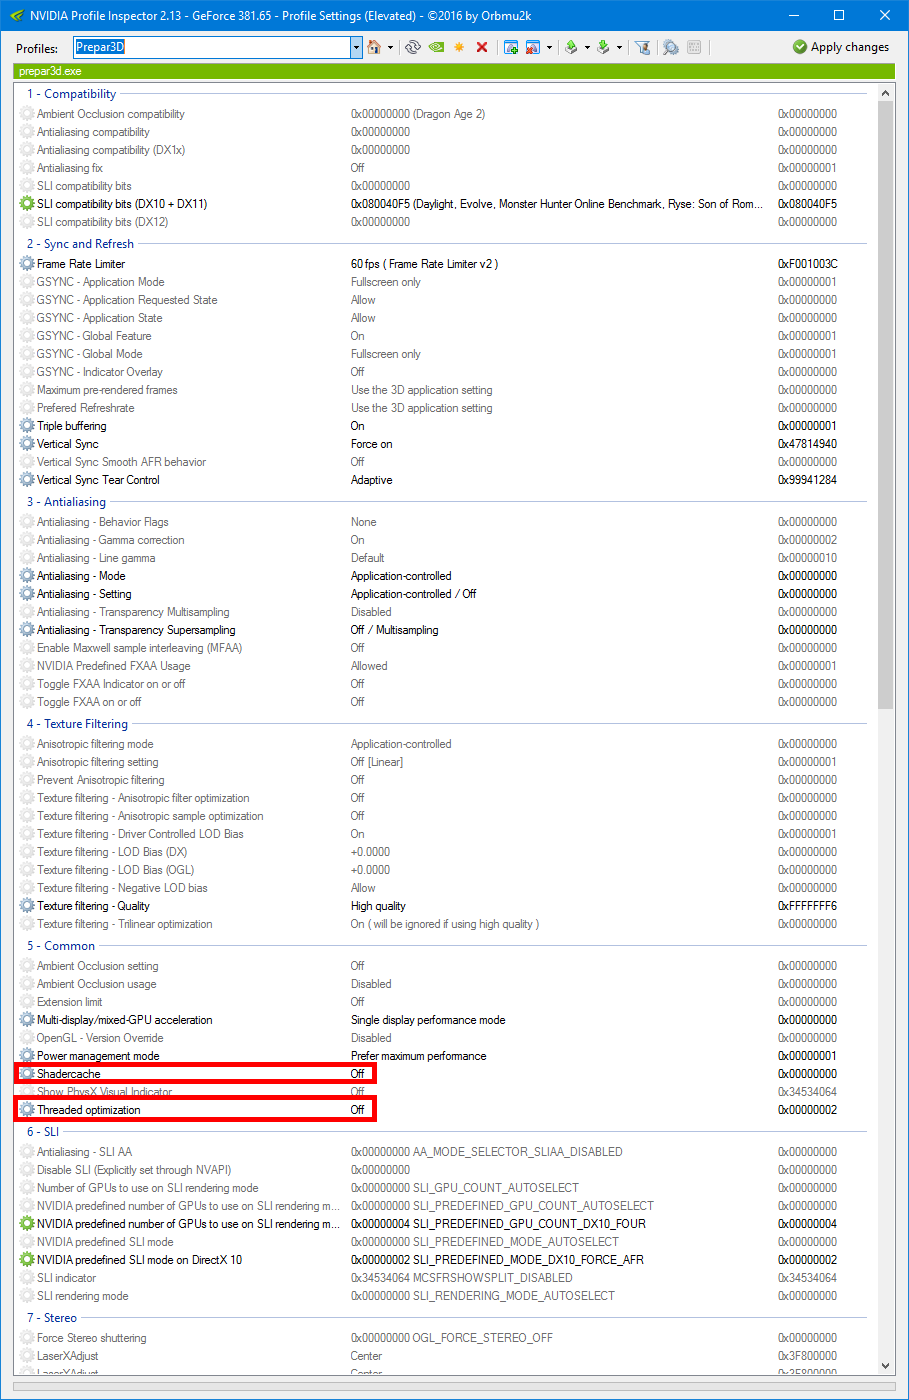
Task: Click the vertical scrollbar down arrow
Action: (885, 1366)
